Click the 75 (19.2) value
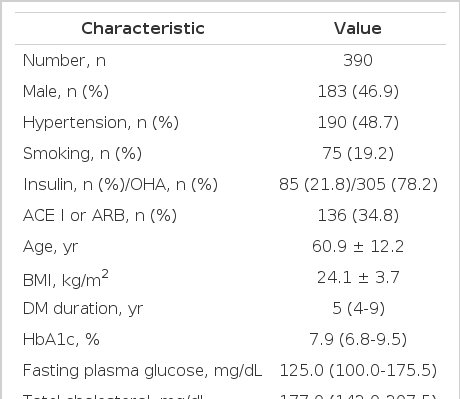This screenshot has height=399, width=460. [x=358, y=154]
